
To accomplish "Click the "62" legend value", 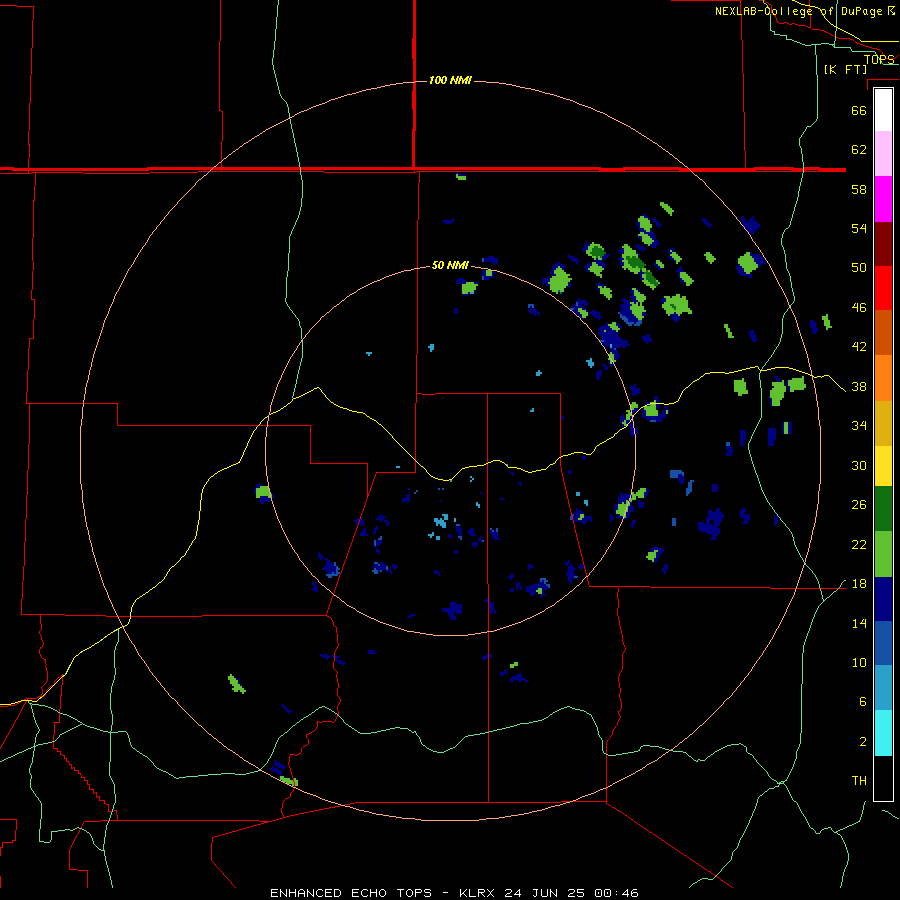I will (x=859, y=150).
